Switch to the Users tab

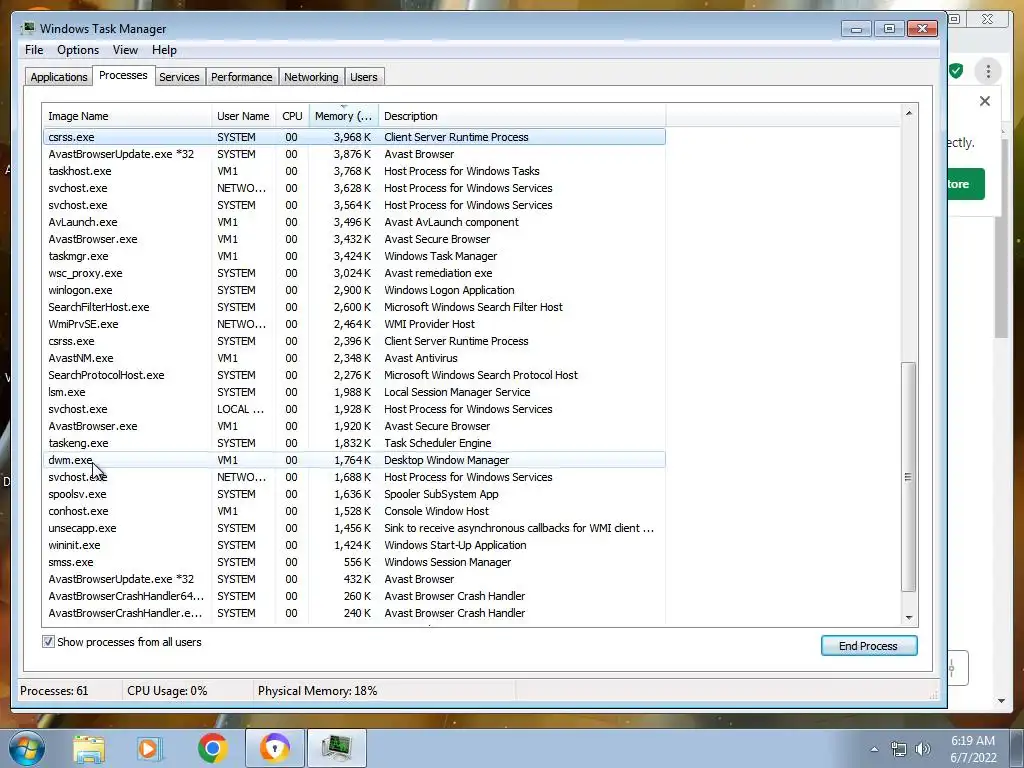pos(363,77)
